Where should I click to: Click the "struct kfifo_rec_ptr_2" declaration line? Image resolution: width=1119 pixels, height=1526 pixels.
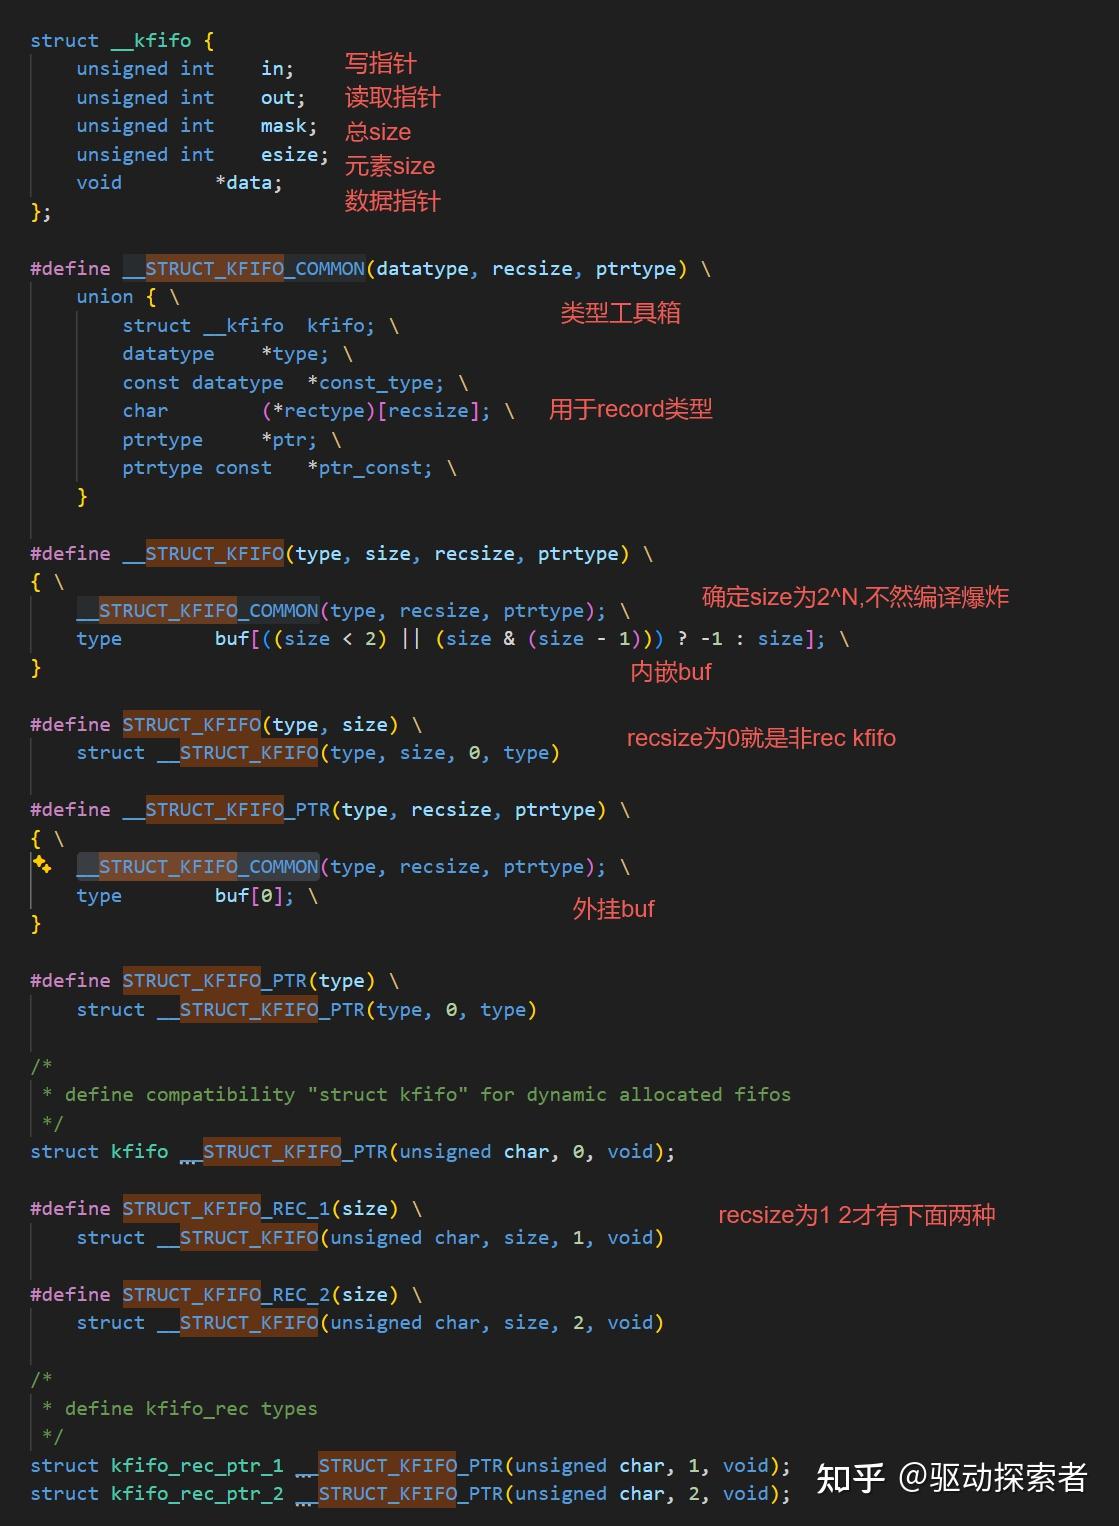tap(411, 1494)
